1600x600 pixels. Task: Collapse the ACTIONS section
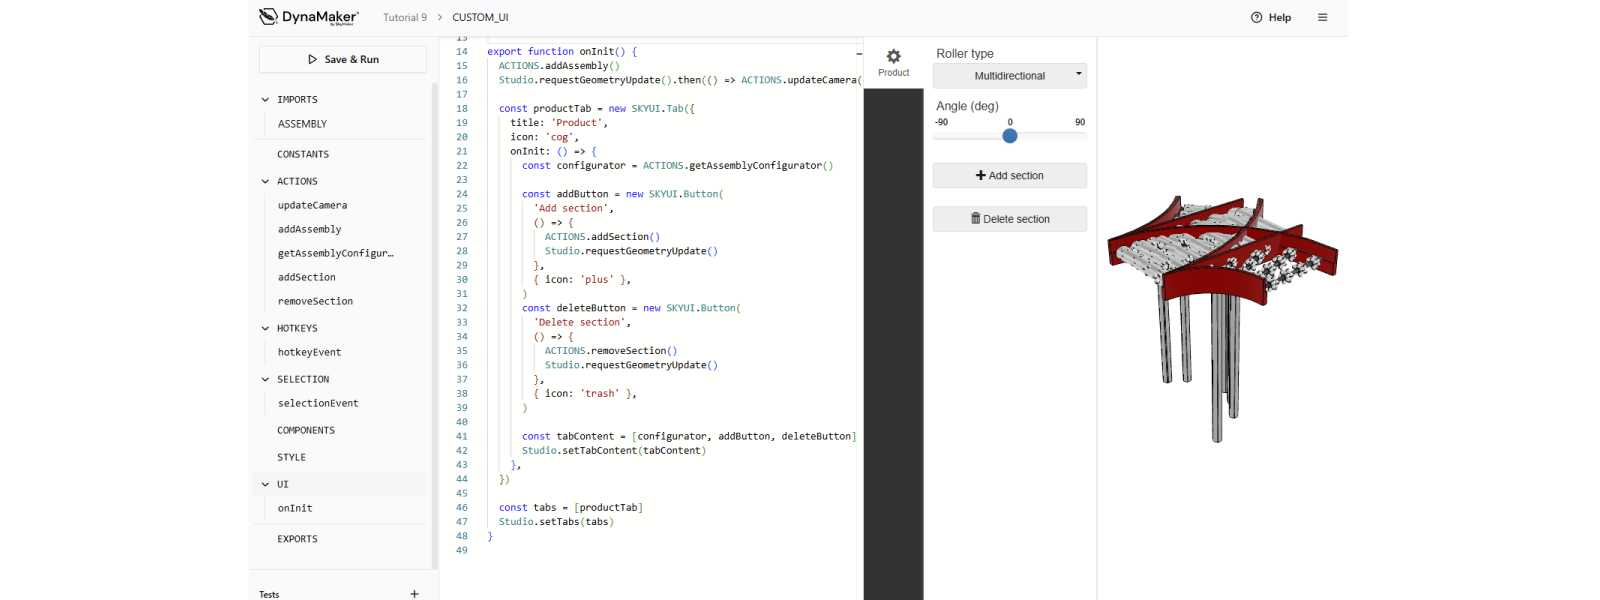tap(265, 182)
